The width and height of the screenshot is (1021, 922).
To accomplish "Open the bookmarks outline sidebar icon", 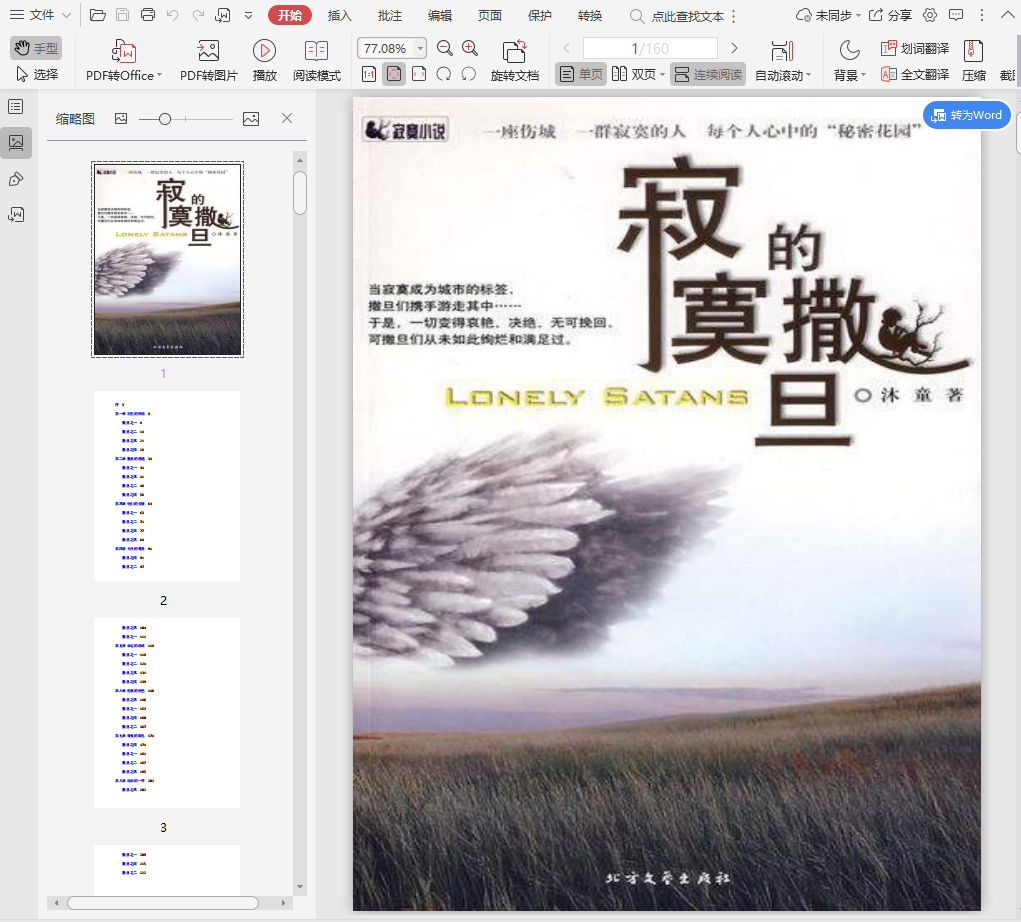I will coord(16,107).
